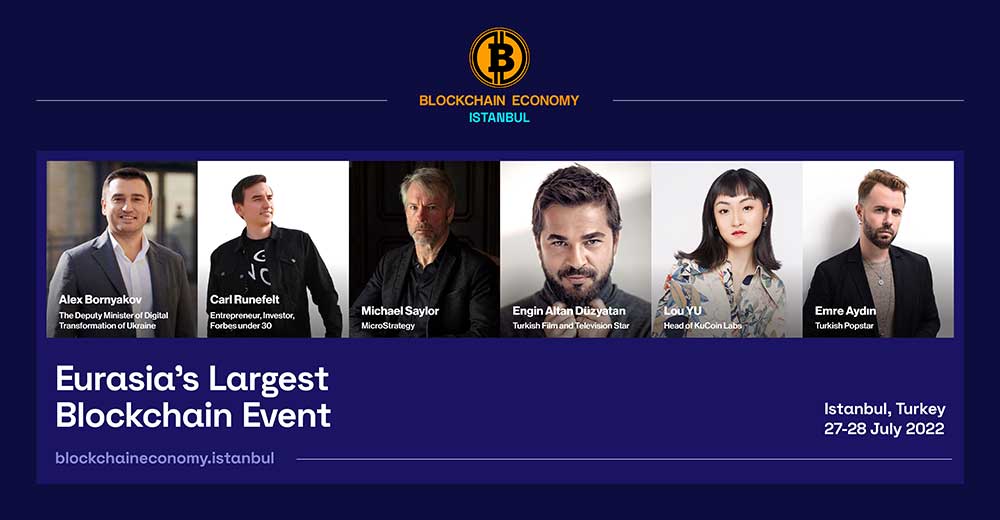Click the BLOCKCHAIN ECONOMY title text
The height and width of the screenshot is (520, 1000).
[x=499, y=100]
